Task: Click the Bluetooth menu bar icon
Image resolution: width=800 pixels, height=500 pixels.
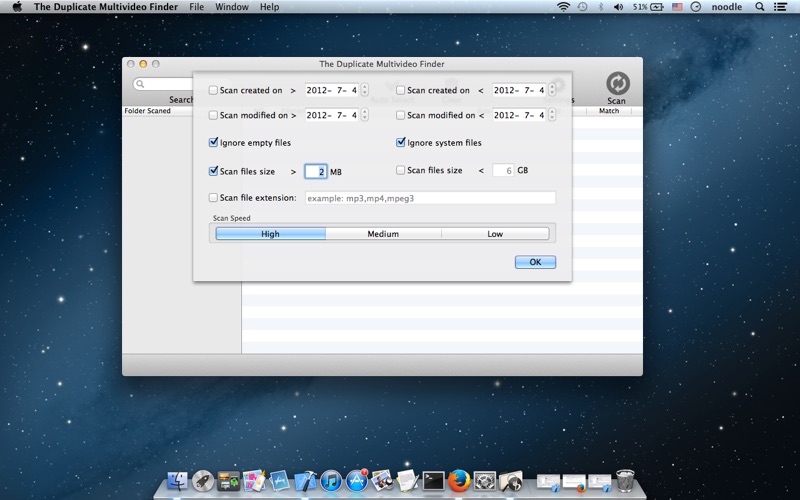Action: (601, 7)
